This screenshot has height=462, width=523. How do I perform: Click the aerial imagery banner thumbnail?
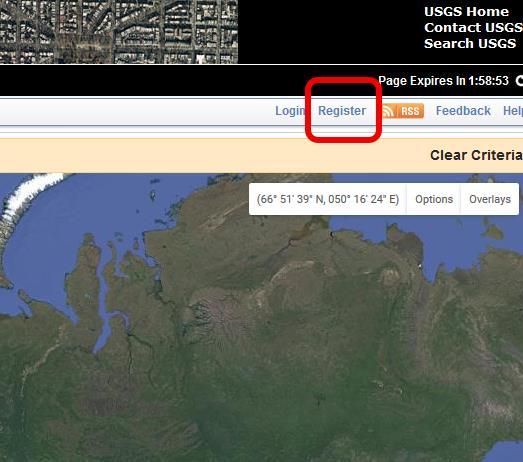[x=119, y=32]
